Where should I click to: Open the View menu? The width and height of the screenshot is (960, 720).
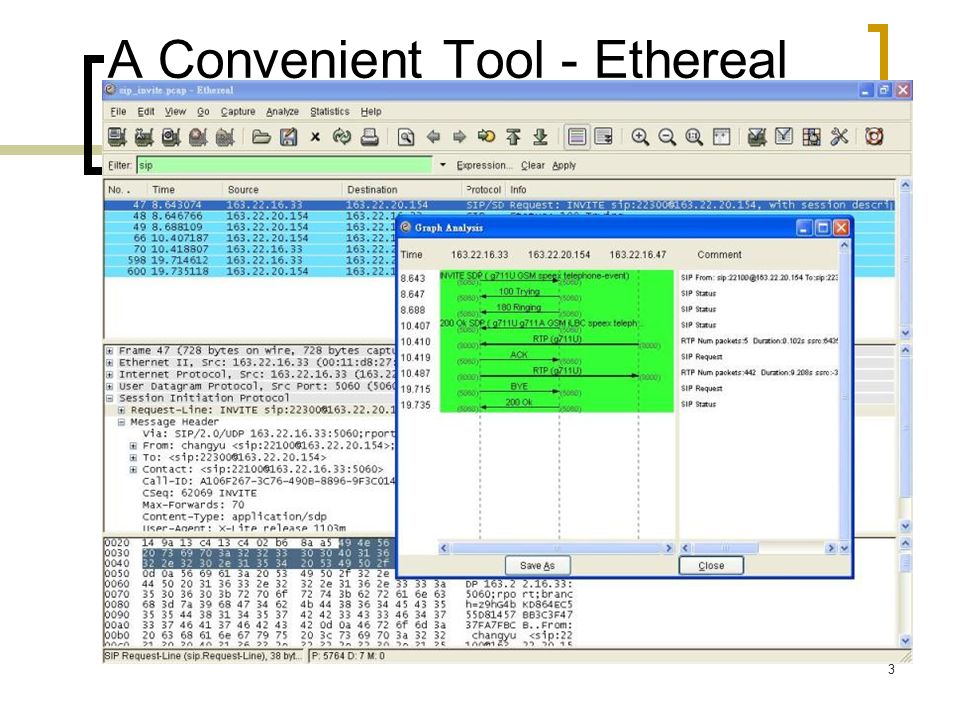(175, 111)
